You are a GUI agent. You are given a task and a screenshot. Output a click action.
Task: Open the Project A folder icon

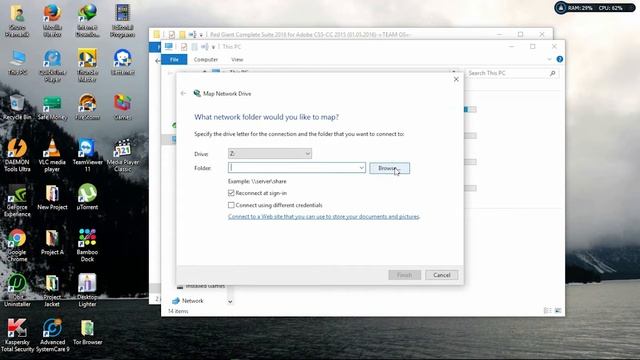pos(52,242)
